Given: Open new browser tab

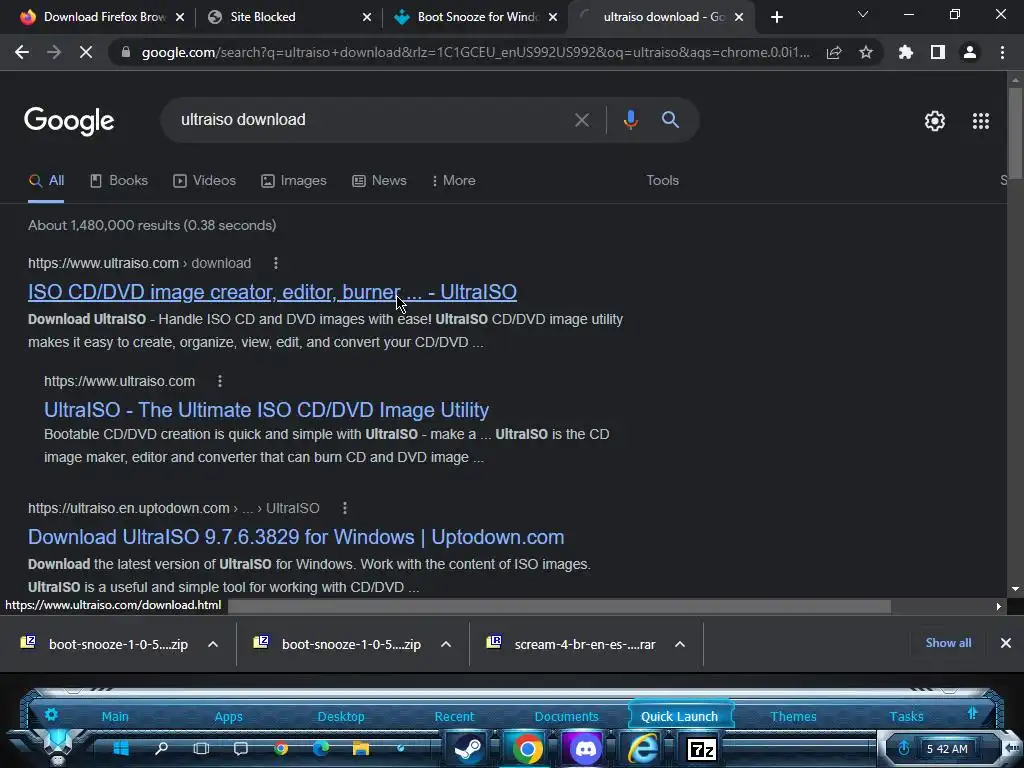Looking at the screenshot, I should pos(776,17).
